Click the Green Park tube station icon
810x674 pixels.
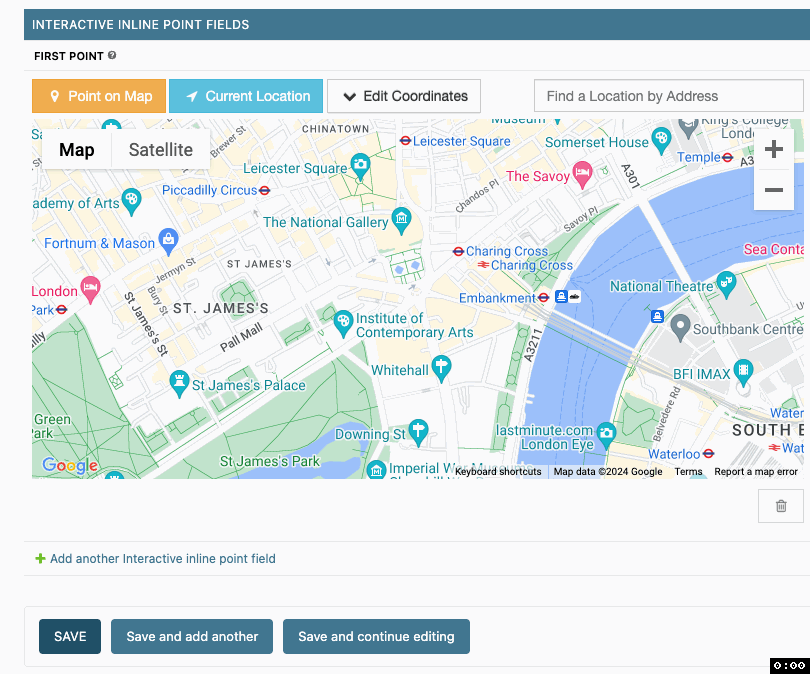(61, 310)
